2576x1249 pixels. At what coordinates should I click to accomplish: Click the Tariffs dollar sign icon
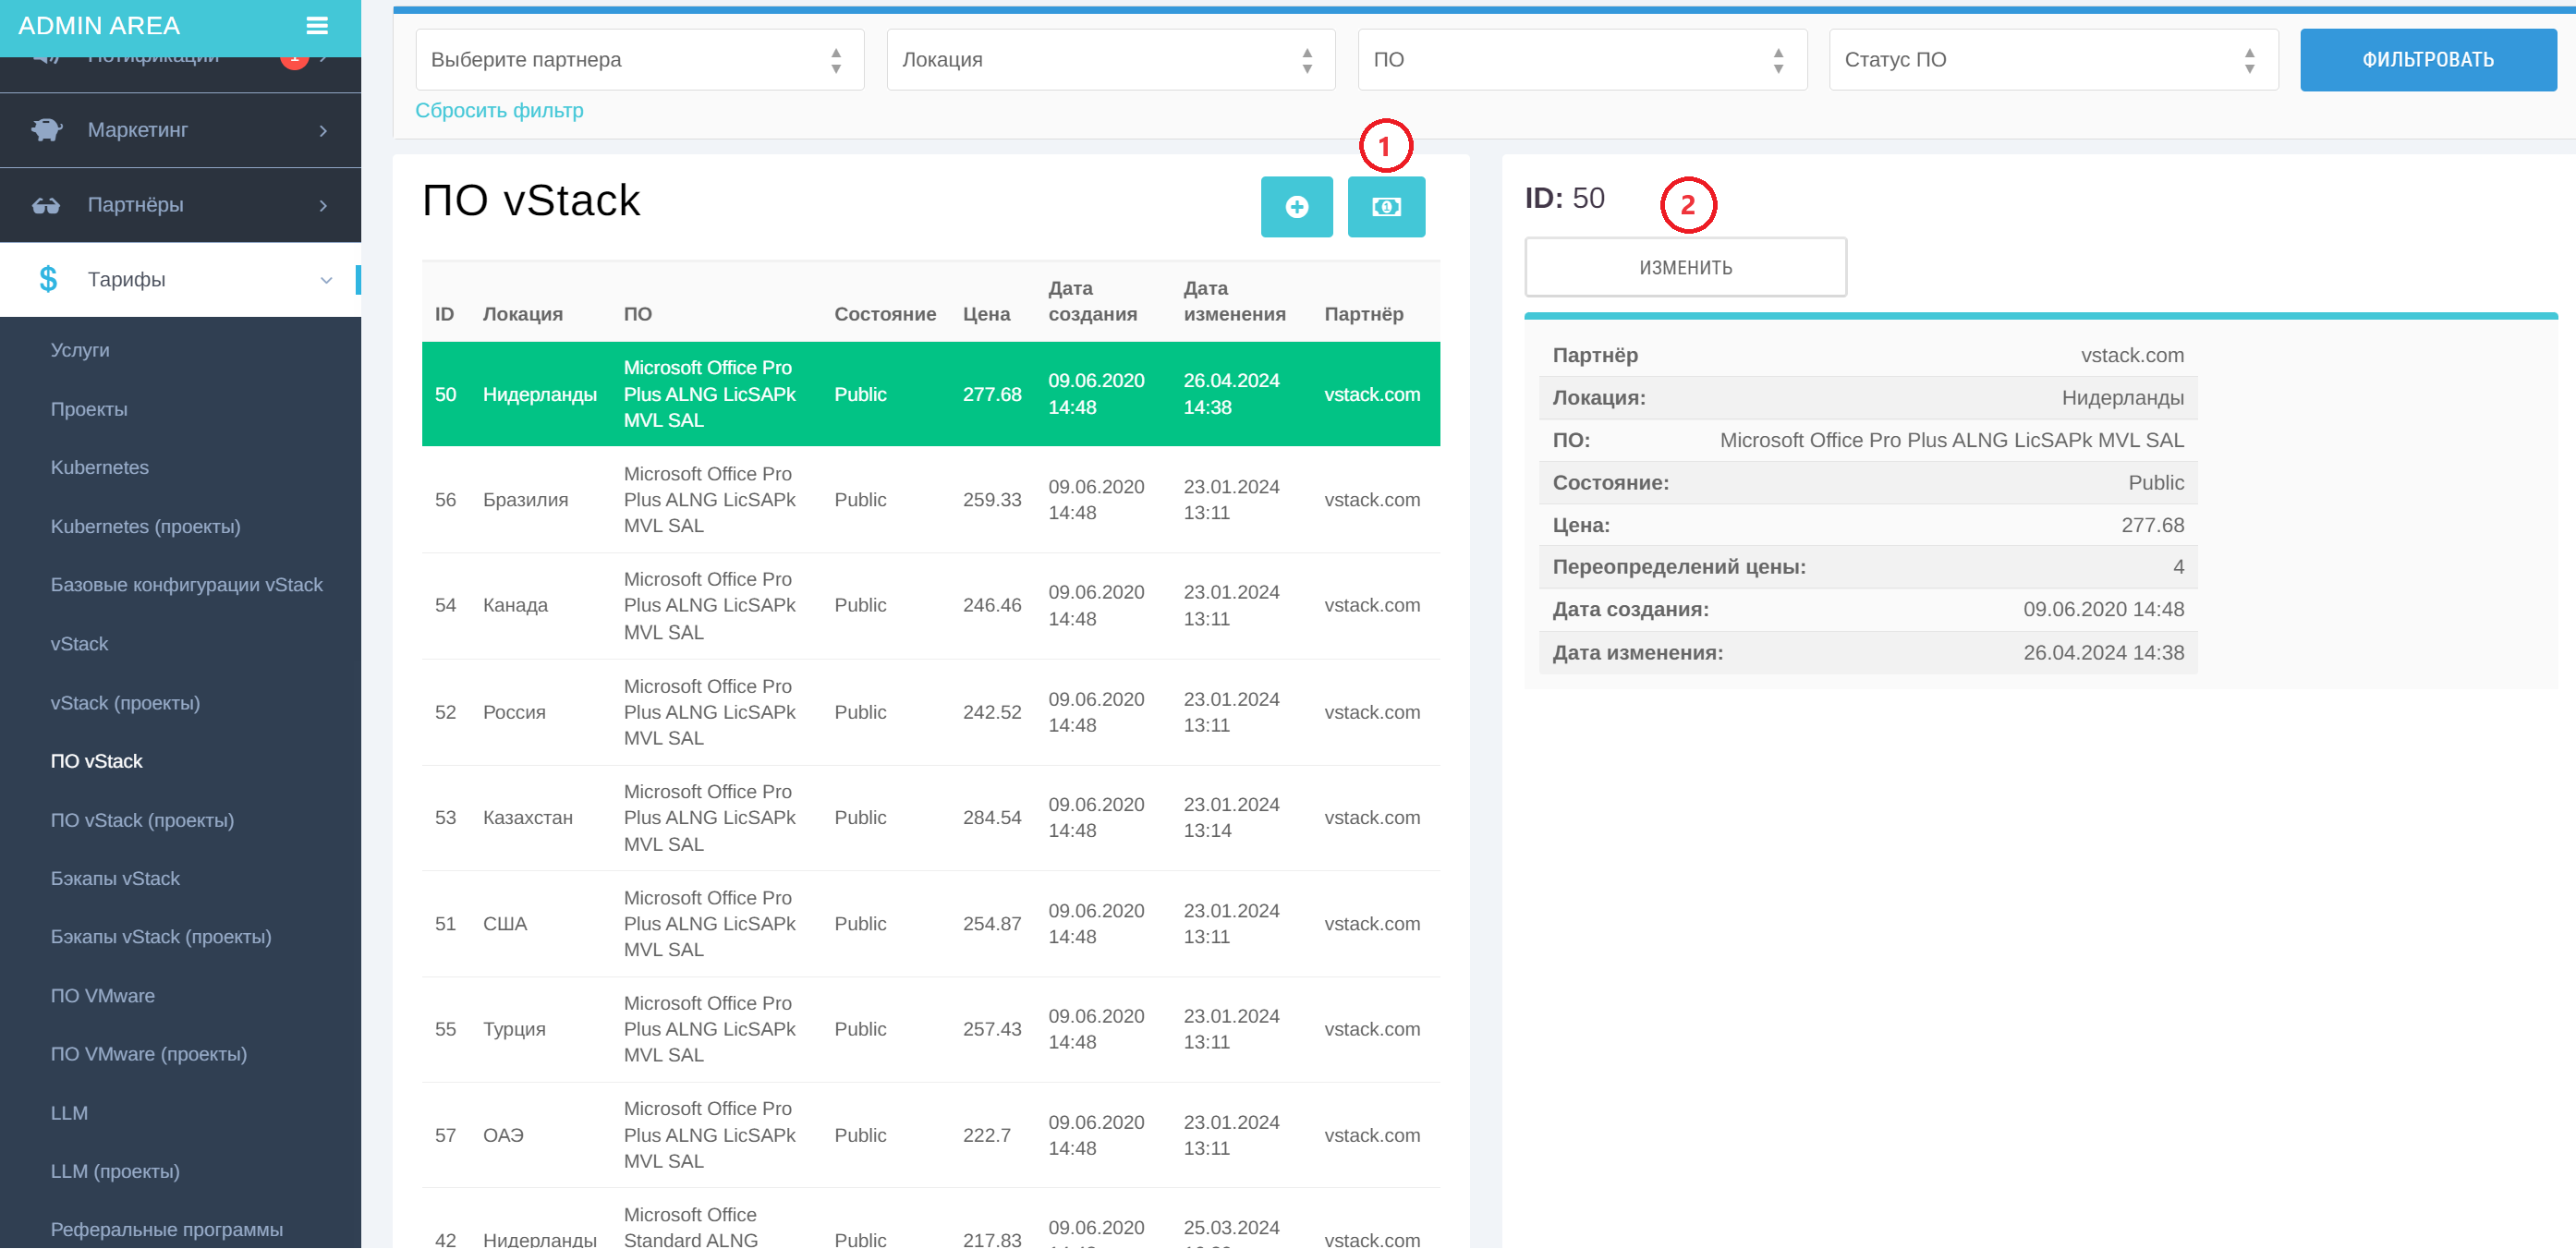47,279
